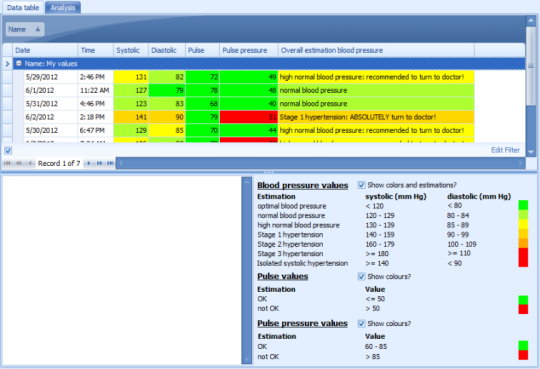The image size is (540, 369).
Task: Click Overall estimation blood pressure column header
Action: tap(376, 50)
